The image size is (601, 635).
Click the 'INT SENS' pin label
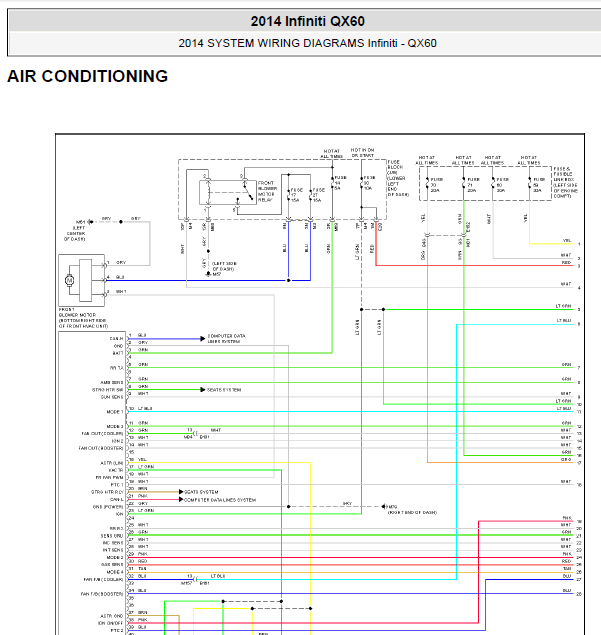pyautogui.click(x=113, y=550)
